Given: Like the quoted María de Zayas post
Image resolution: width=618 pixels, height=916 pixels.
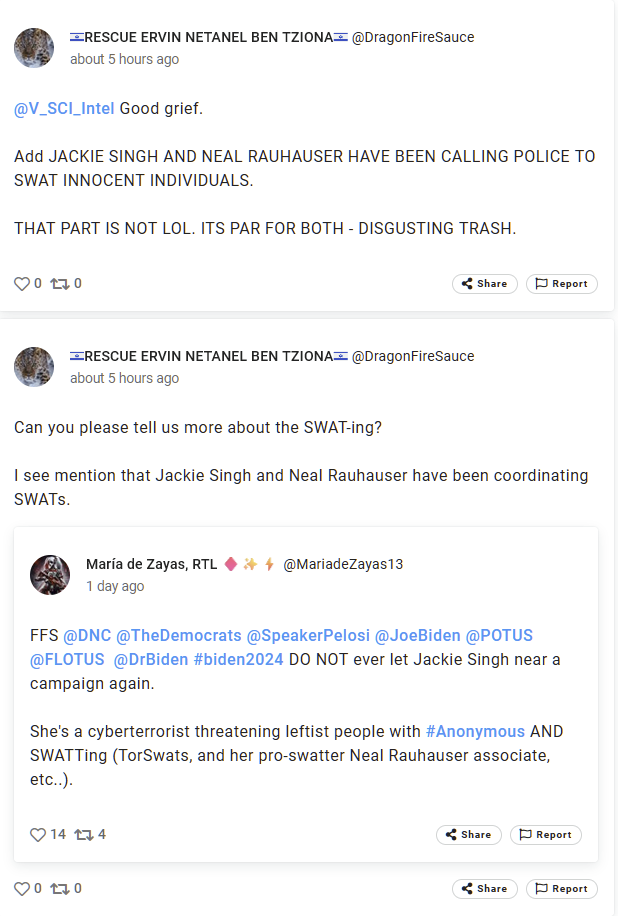Looking at the screenshot, I should coord(38,835).
